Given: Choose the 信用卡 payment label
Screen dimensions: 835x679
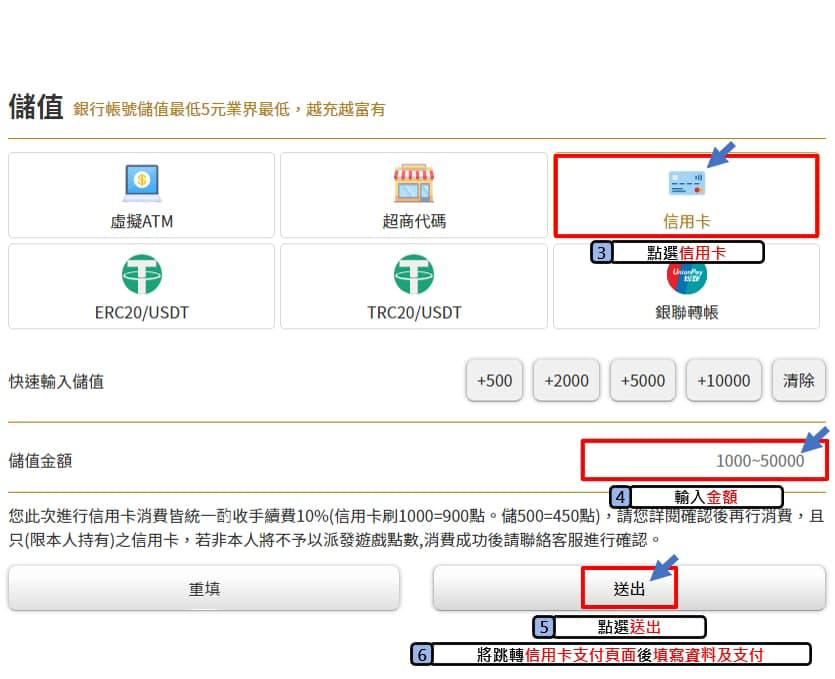Looking at the screenshot, I should [686, 221].
